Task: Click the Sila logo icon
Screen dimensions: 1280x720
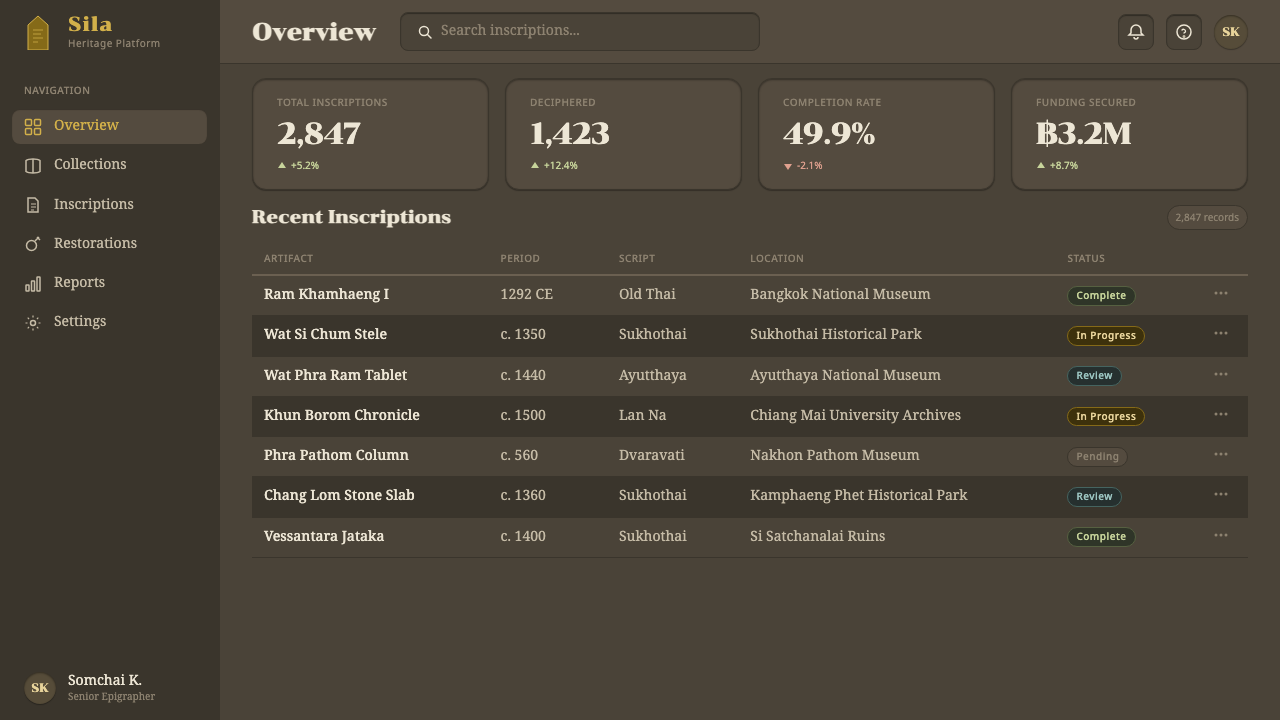Action: (x=37, y=33)
